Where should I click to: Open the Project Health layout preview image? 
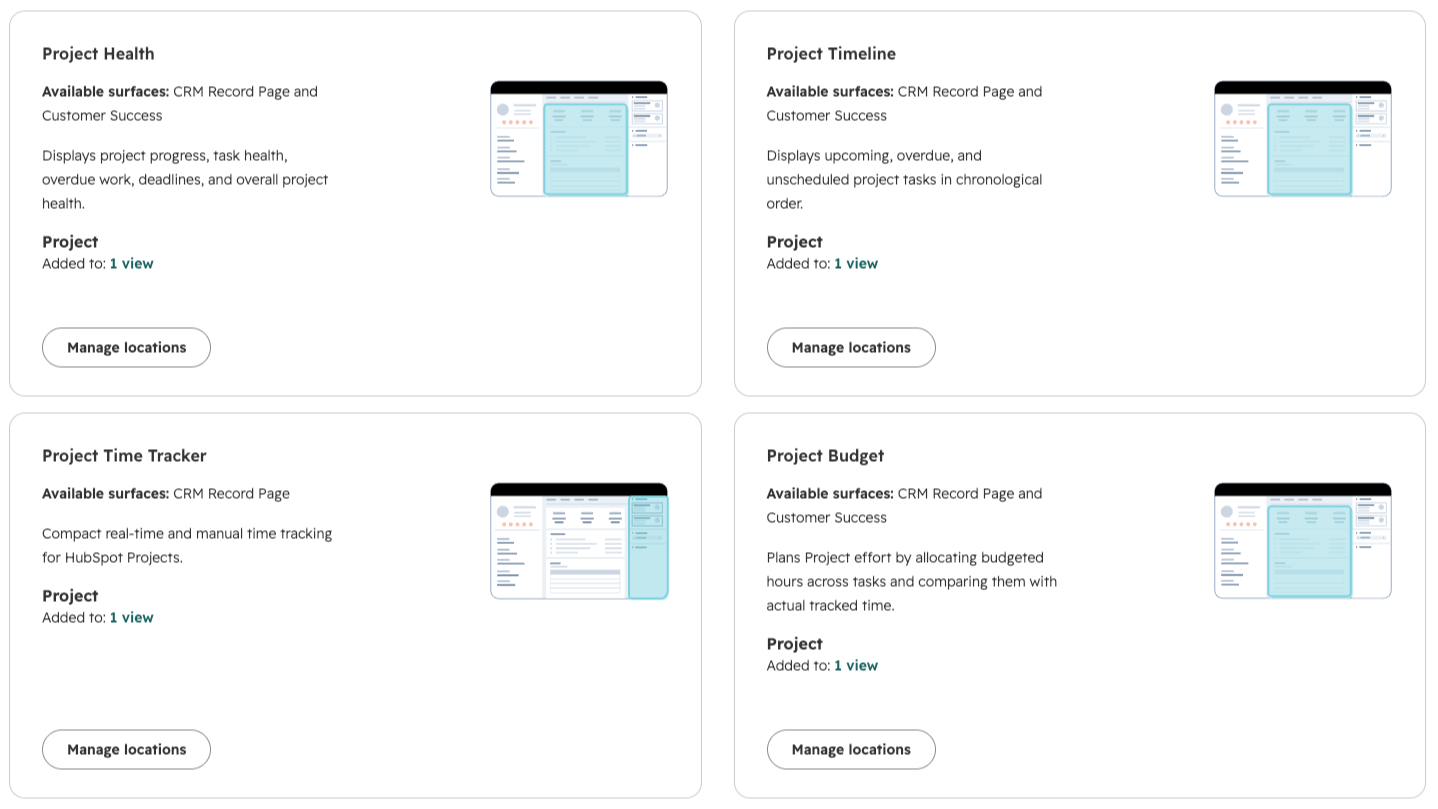pyautogui.click(x=579, y=139)
